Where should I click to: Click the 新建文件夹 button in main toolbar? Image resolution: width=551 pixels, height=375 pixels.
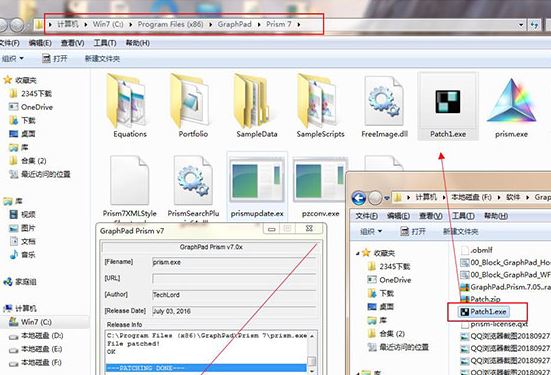point(102,58)
